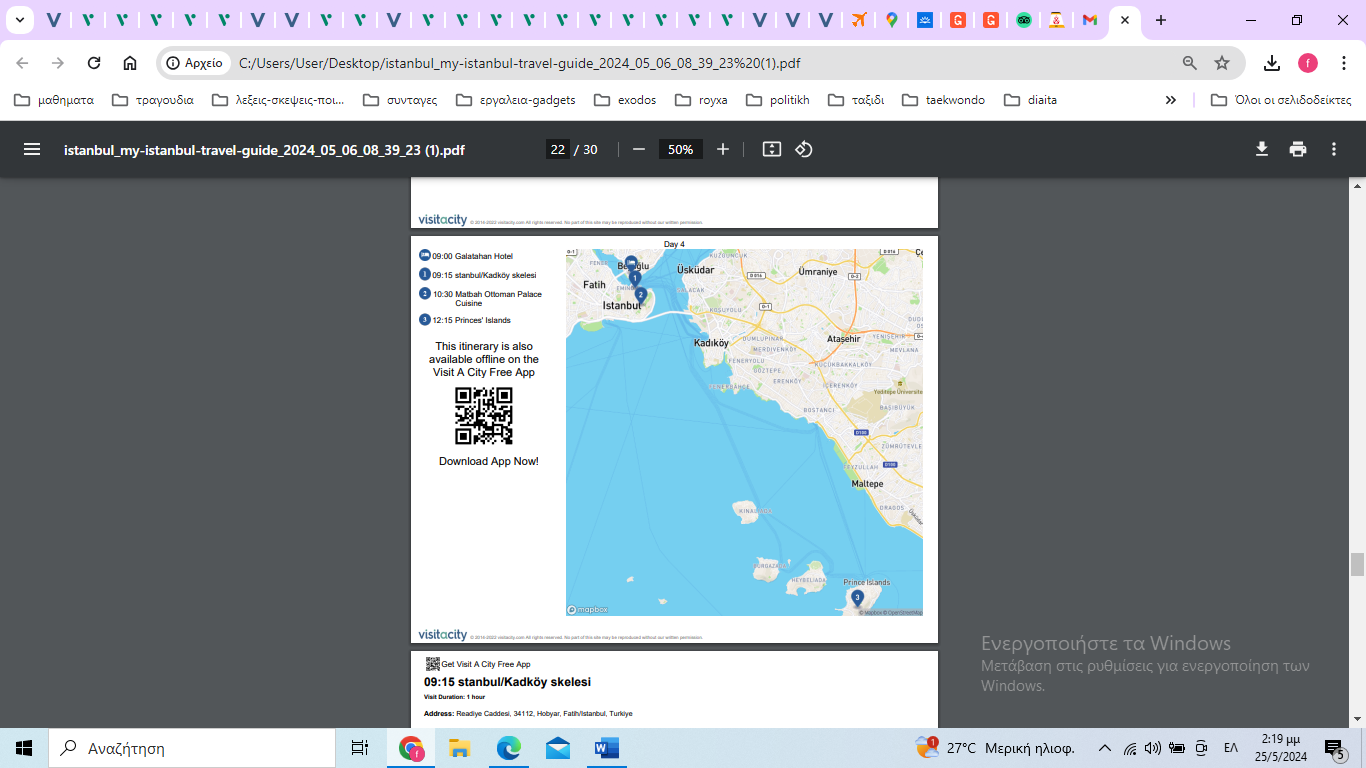The width and height of the screenshot is (1366, 768).
Task: Open a new browser tab
Action: [1160, 20]
